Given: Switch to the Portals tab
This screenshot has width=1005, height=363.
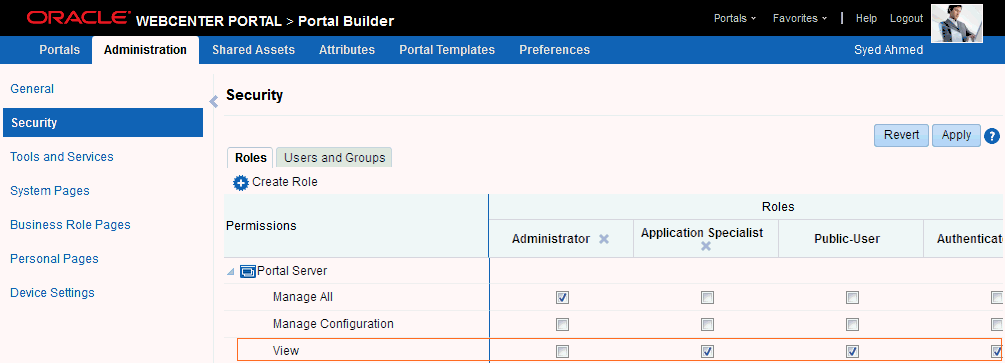Looking at the screenshot, I should [x=60, y=50].
